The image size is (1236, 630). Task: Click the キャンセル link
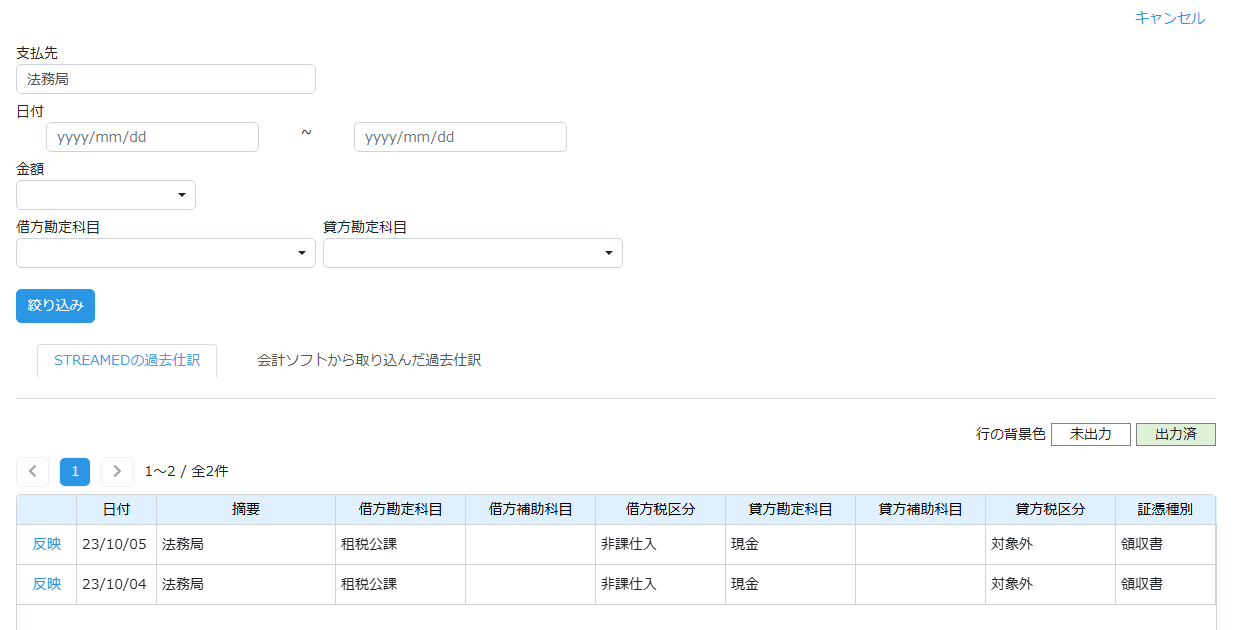(1169, 18)
